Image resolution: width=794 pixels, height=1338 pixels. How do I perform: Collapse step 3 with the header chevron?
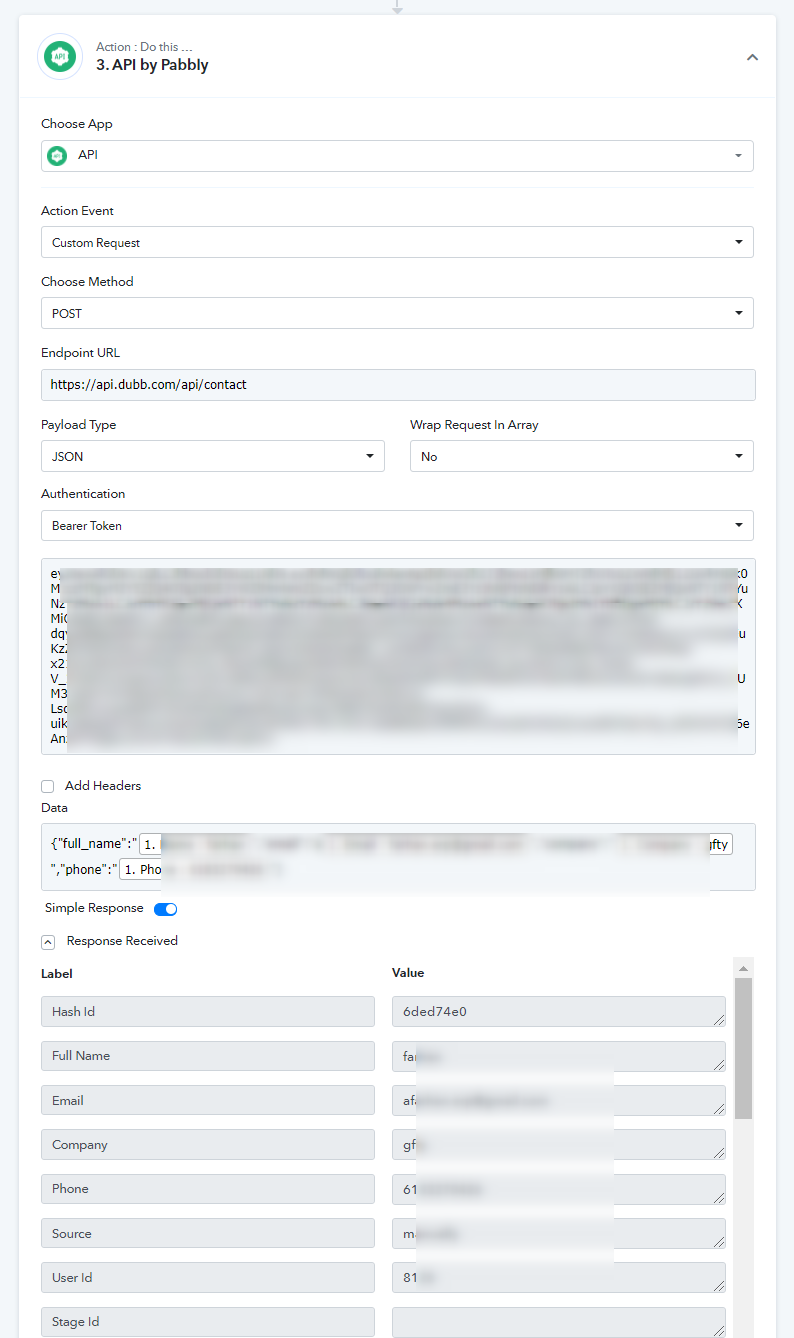[x=753, y=57]
